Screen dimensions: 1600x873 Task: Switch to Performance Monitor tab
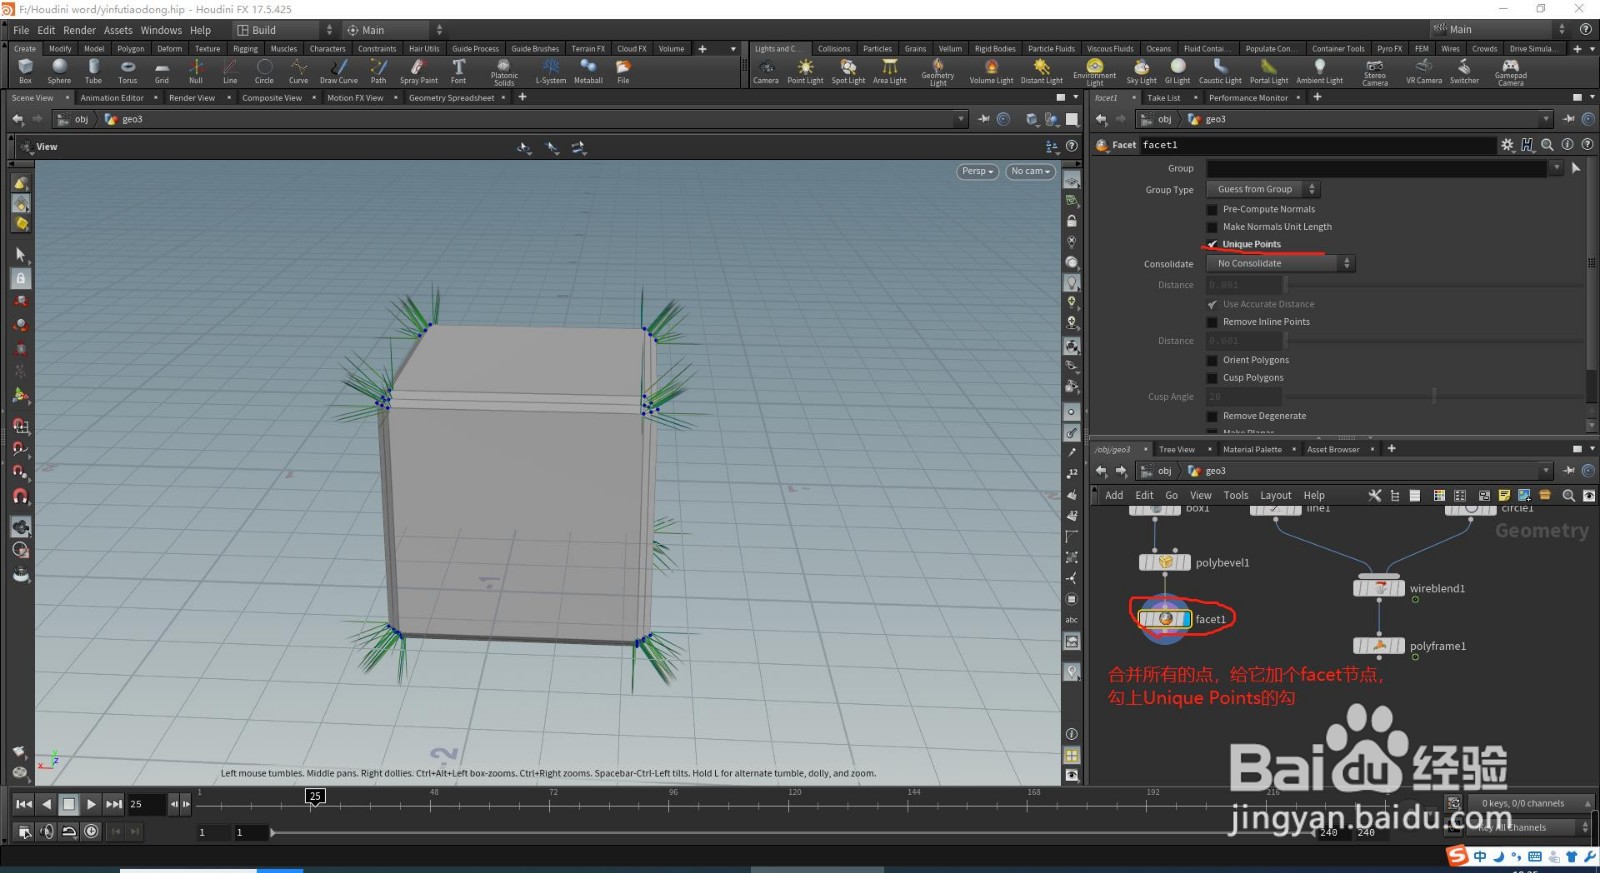coord(1248,98)
